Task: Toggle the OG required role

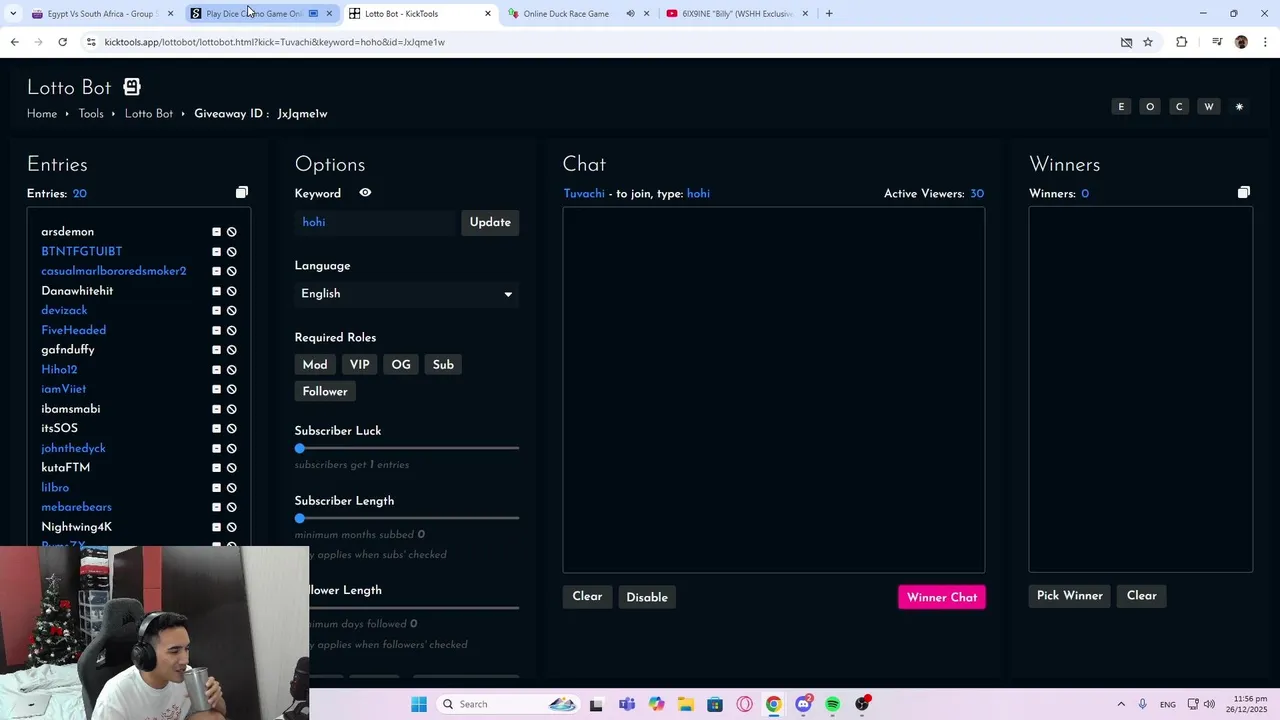Action: [401, 365]
